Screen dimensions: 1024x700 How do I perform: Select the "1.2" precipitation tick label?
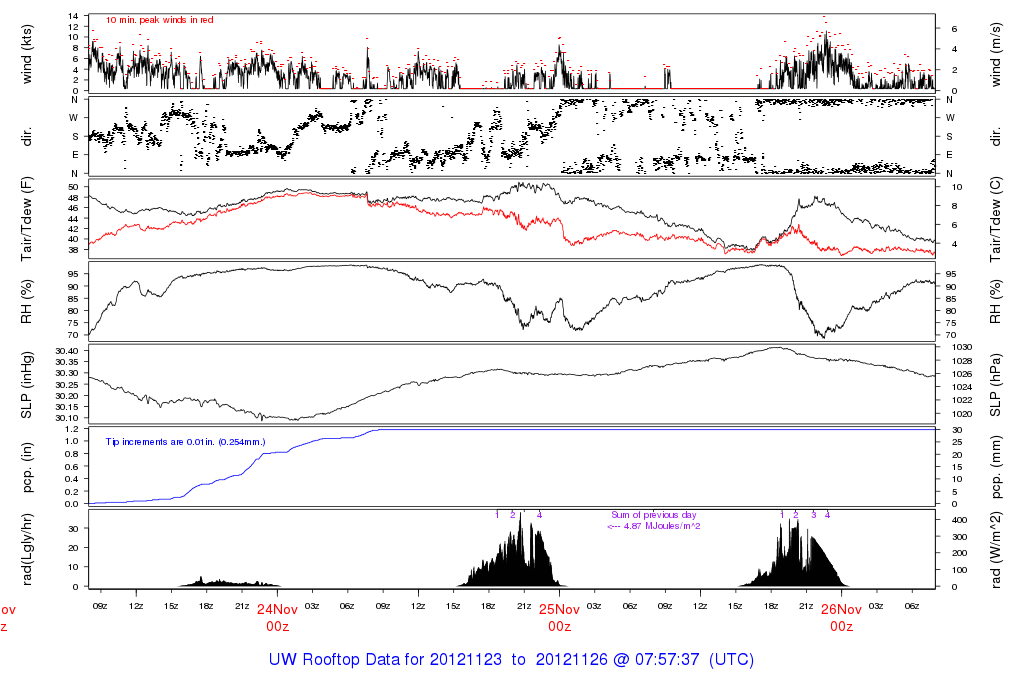click(72, 429)
